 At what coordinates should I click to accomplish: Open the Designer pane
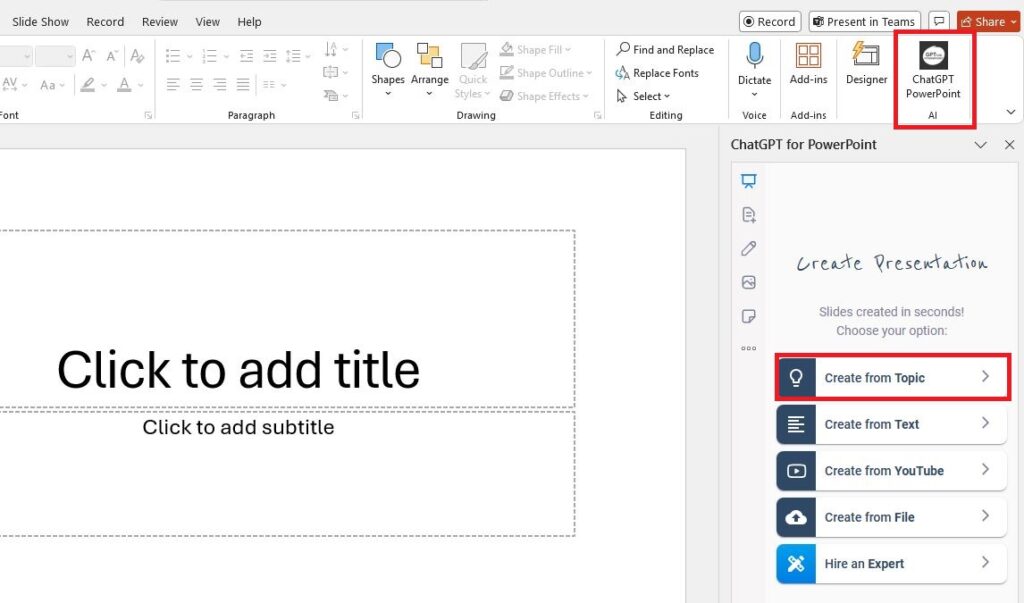(x=866, y=64)
